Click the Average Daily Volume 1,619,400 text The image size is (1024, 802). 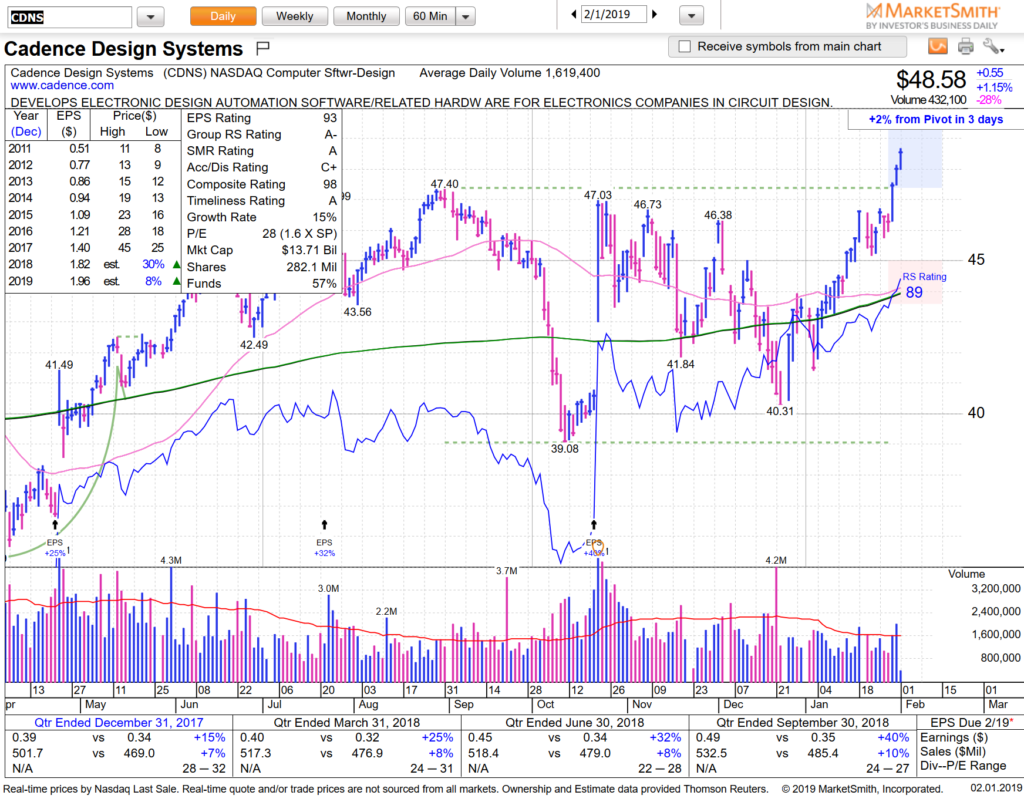509,73
